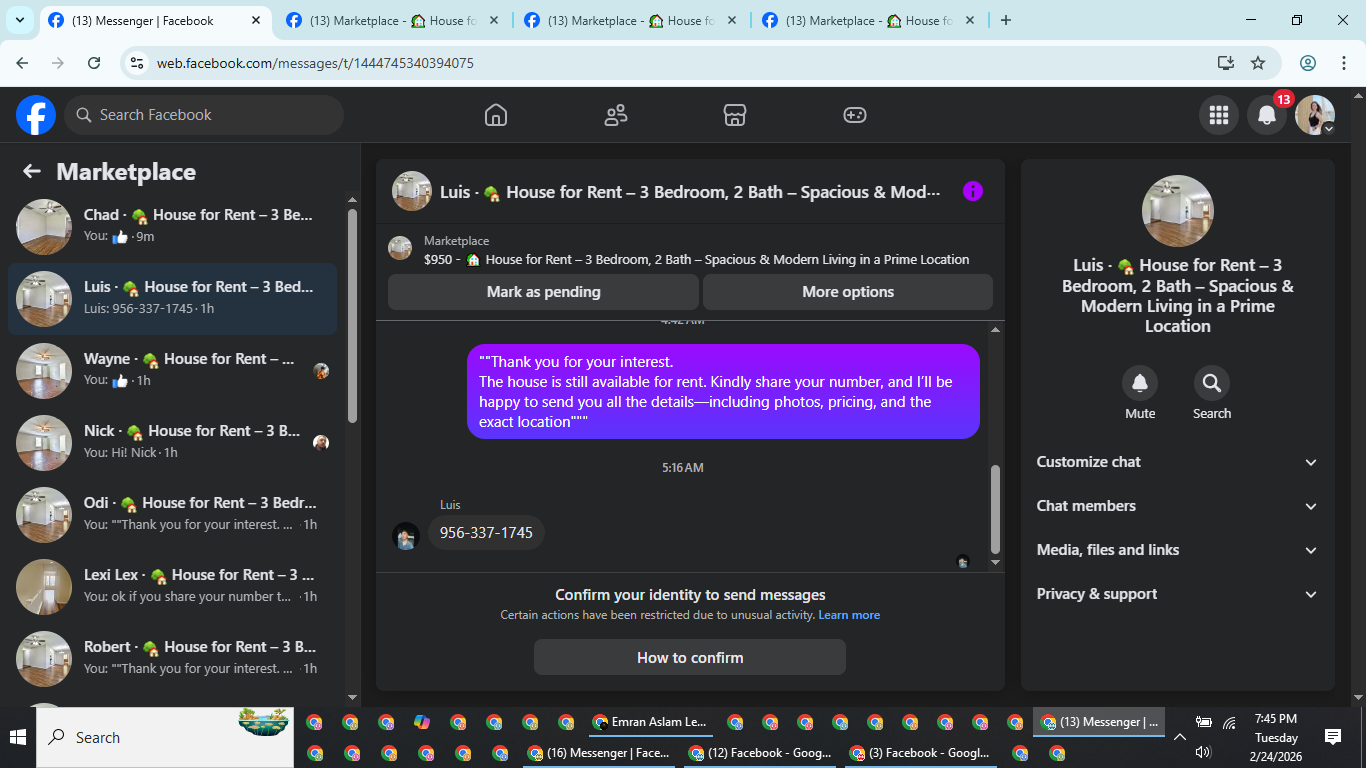Click the taskbar clock showing 7:45 PM
The width and height of the screenshot is (1366, 768).
coord(1276,738)
